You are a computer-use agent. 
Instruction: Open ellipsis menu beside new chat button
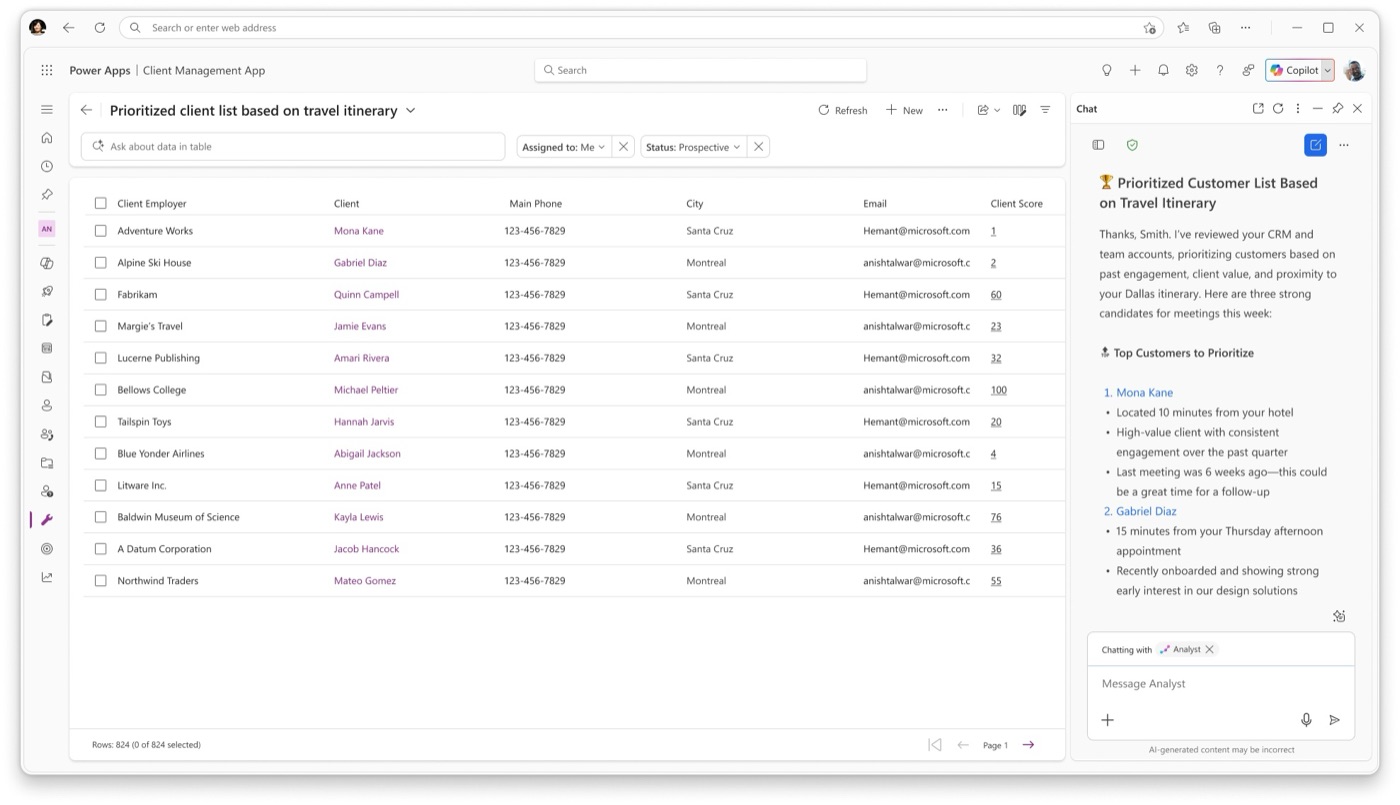[1344, 145]
